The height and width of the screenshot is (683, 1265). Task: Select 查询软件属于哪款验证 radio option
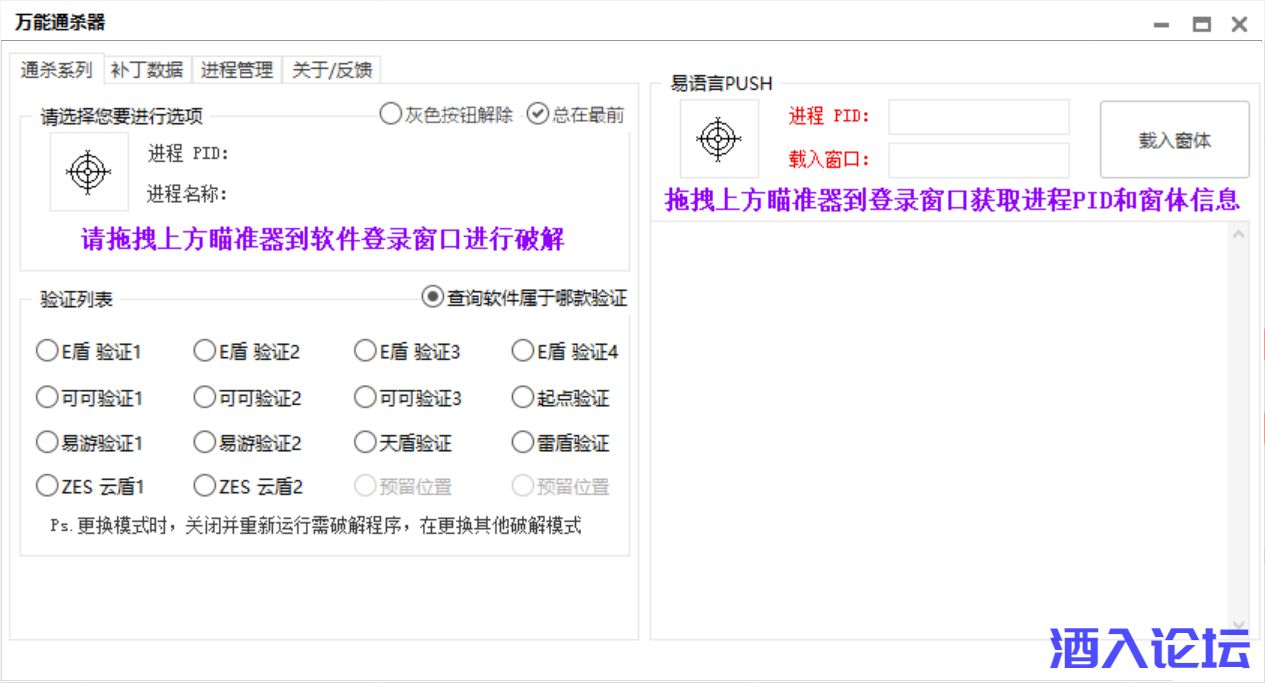pyautogui.click(x=433, y=297)
